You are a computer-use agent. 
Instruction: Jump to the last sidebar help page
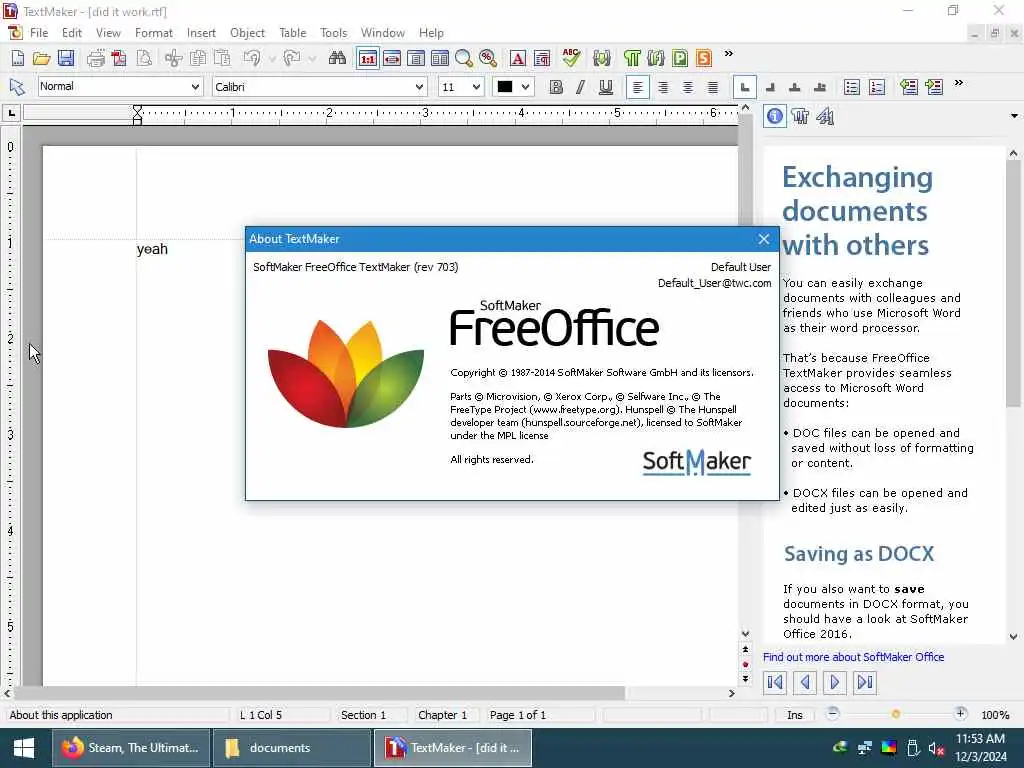865,682
